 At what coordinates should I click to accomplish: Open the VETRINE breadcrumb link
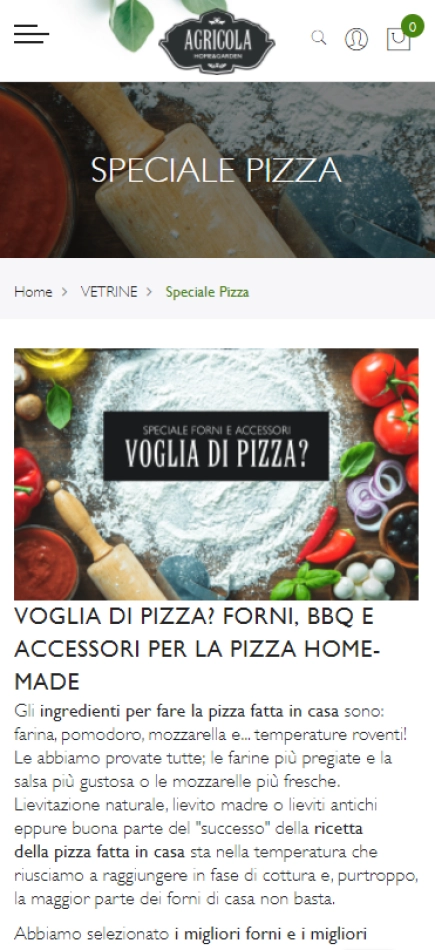point(109,292)
